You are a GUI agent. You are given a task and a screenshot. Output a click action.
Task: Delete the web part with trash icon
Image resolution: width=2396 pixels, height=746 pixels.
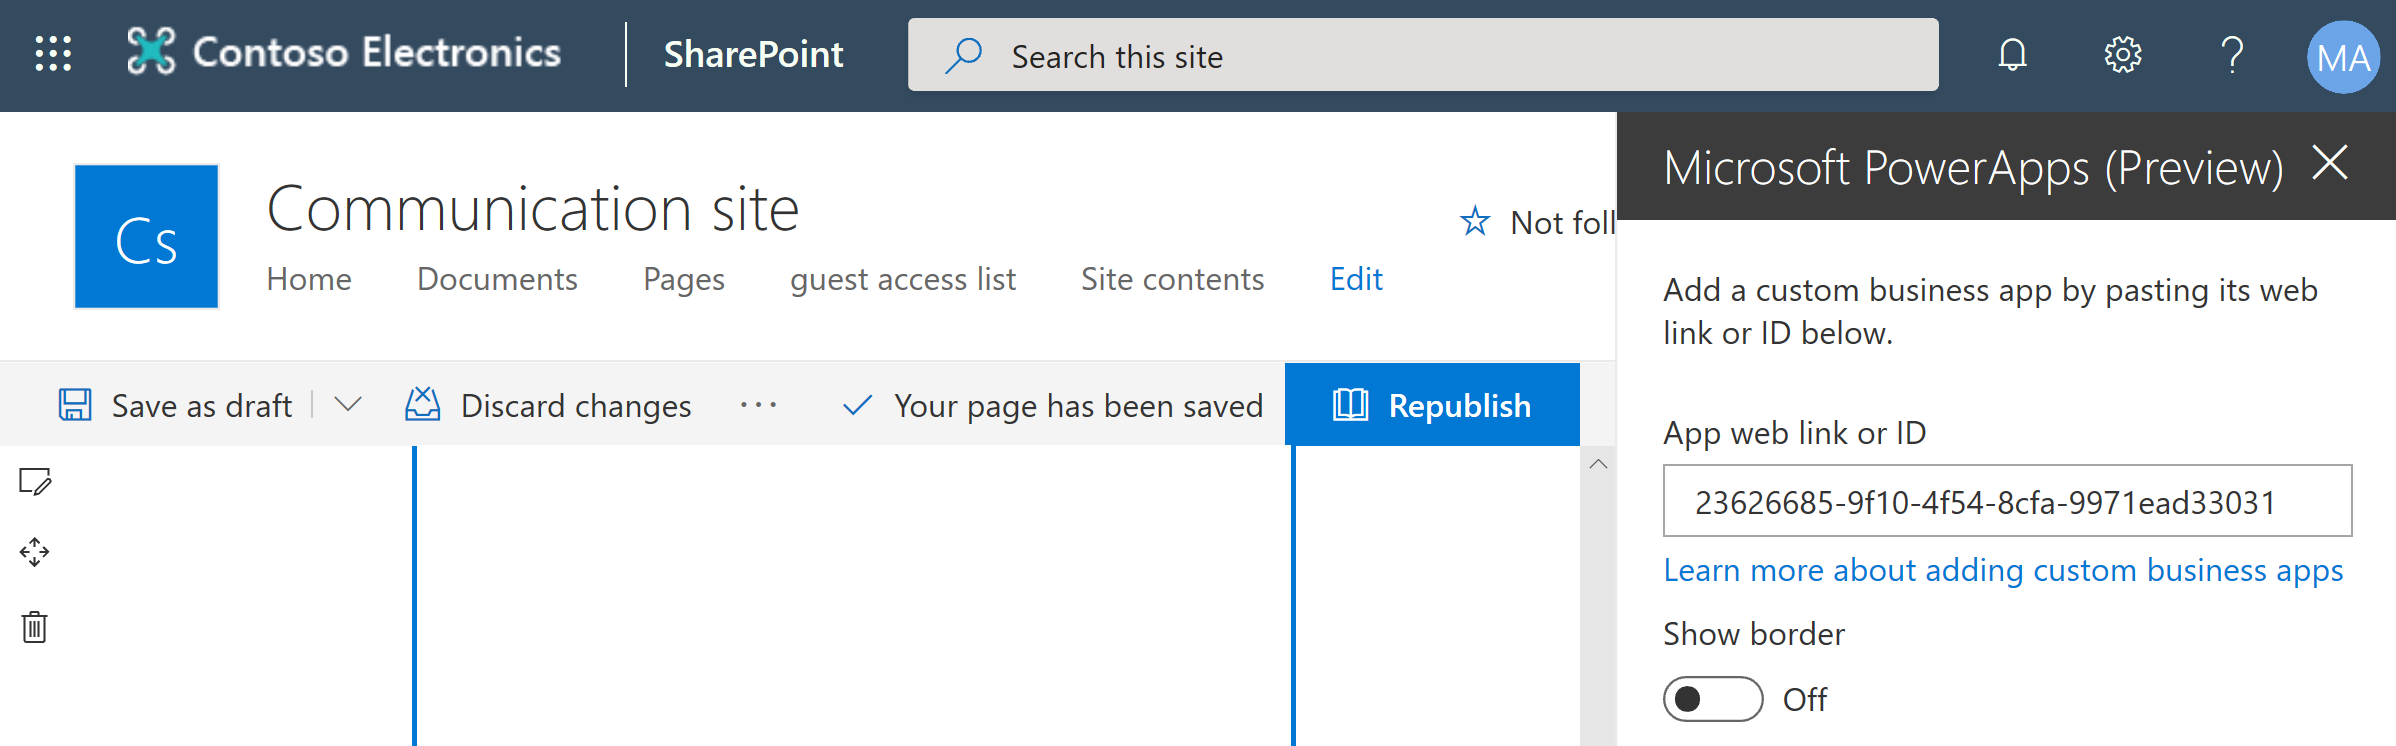click(35, 627)
